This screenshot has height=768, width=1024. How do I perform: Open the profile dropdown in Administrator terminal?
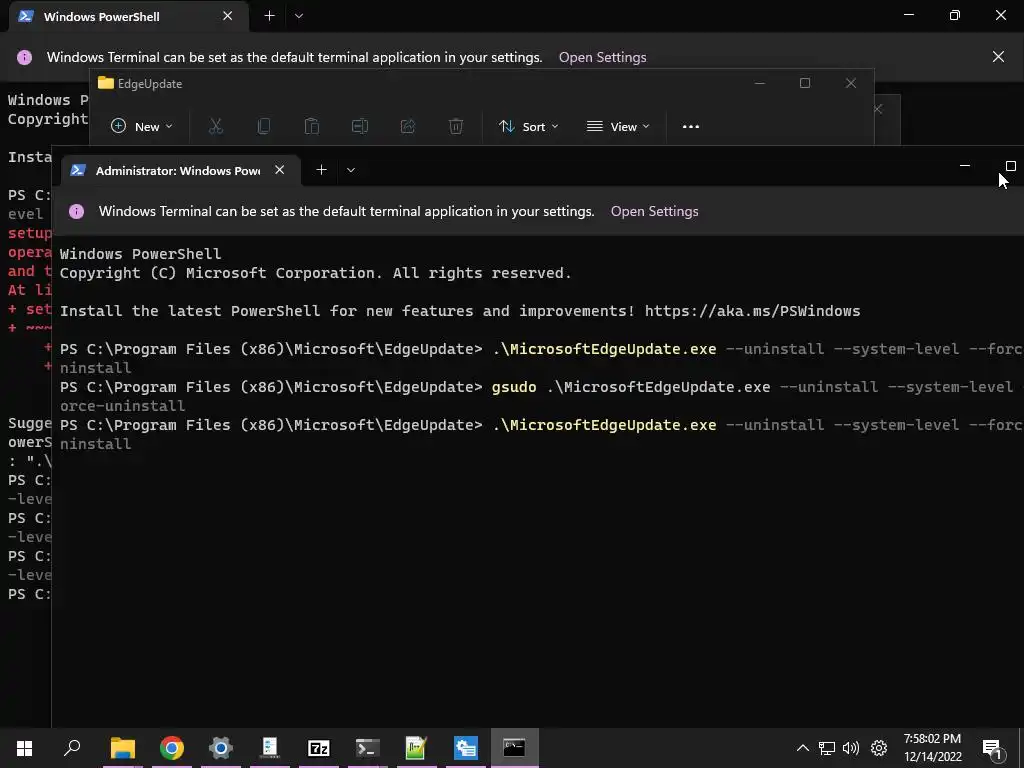coord(351,170)
